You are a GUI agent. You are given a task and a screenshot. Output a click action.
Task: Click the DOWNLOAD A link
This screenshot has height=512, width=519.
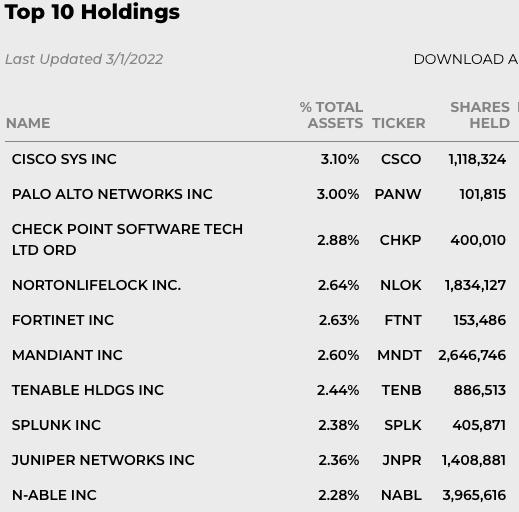[x=466, y=59]
